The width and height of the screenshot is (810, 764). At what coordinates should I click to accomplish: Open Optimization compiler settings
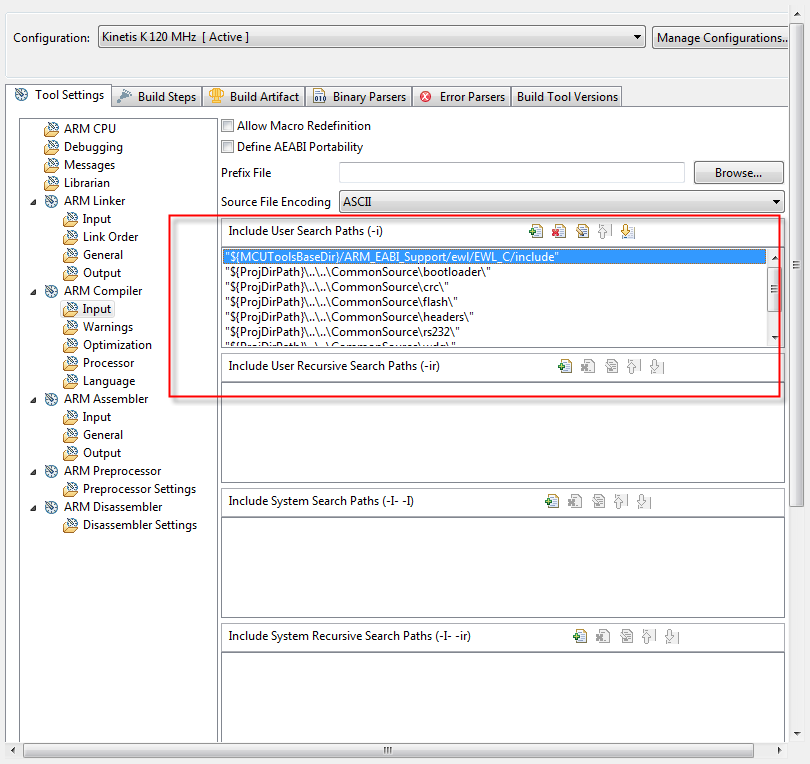click(117, 345)
